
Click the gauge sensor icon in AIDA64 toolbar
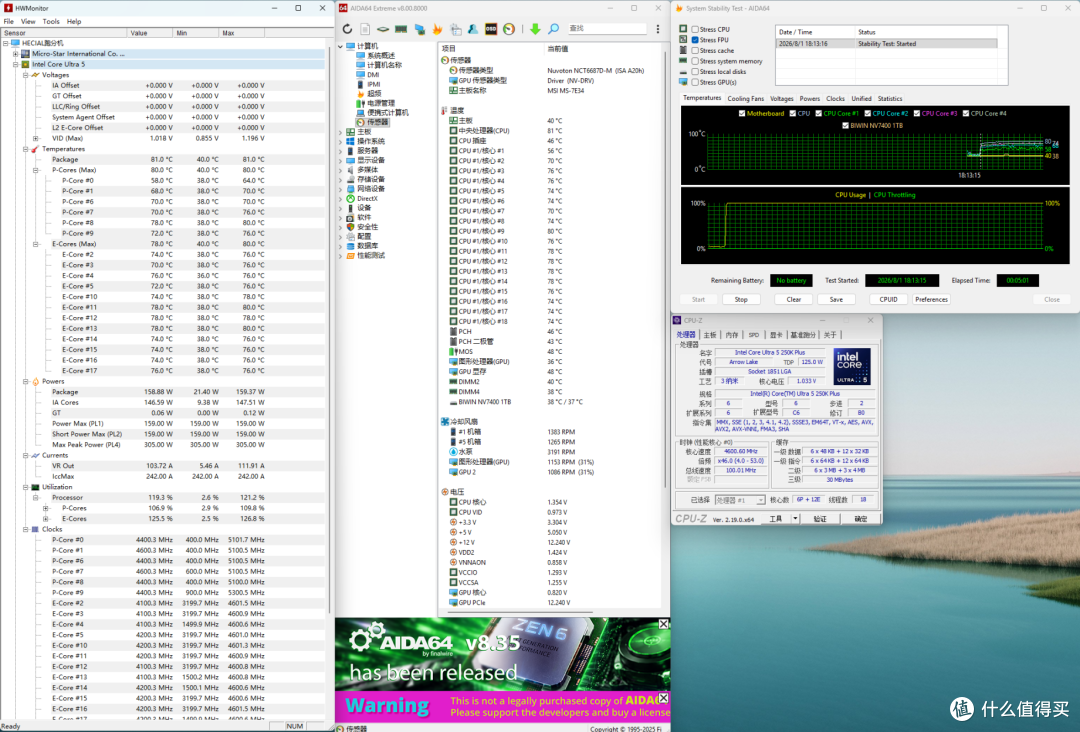(509, 29)
